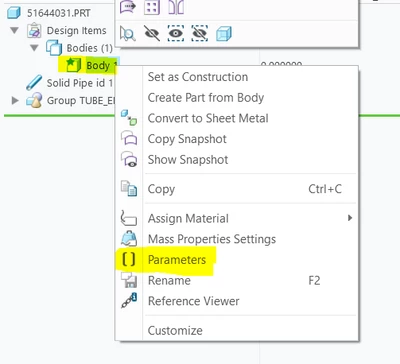Image resolution: width=400 pixels, height=364 pixels.
Task: Click the Mass Properties Settings icon
Action: tap(129, 239)
